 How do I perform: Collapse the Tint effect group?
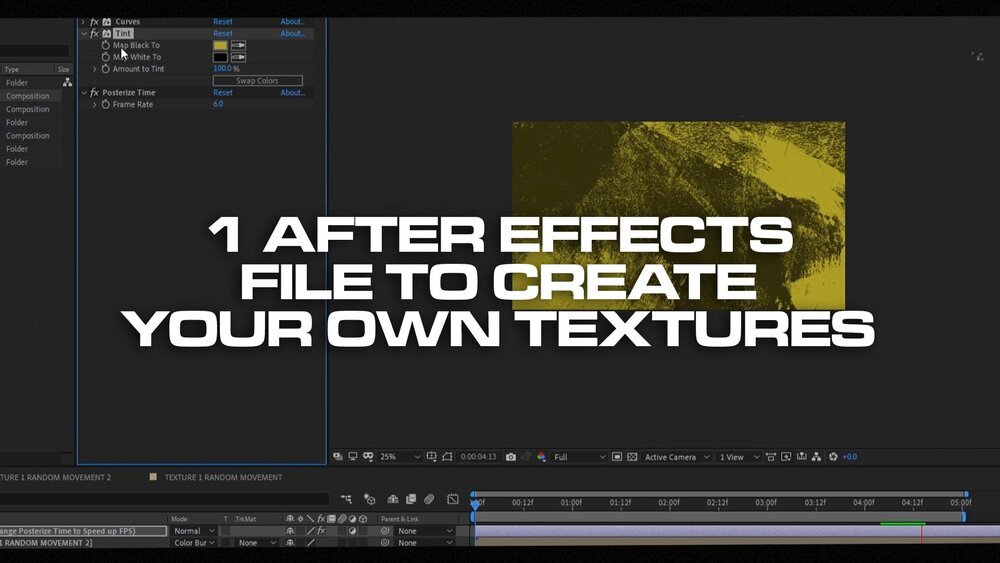83,33
